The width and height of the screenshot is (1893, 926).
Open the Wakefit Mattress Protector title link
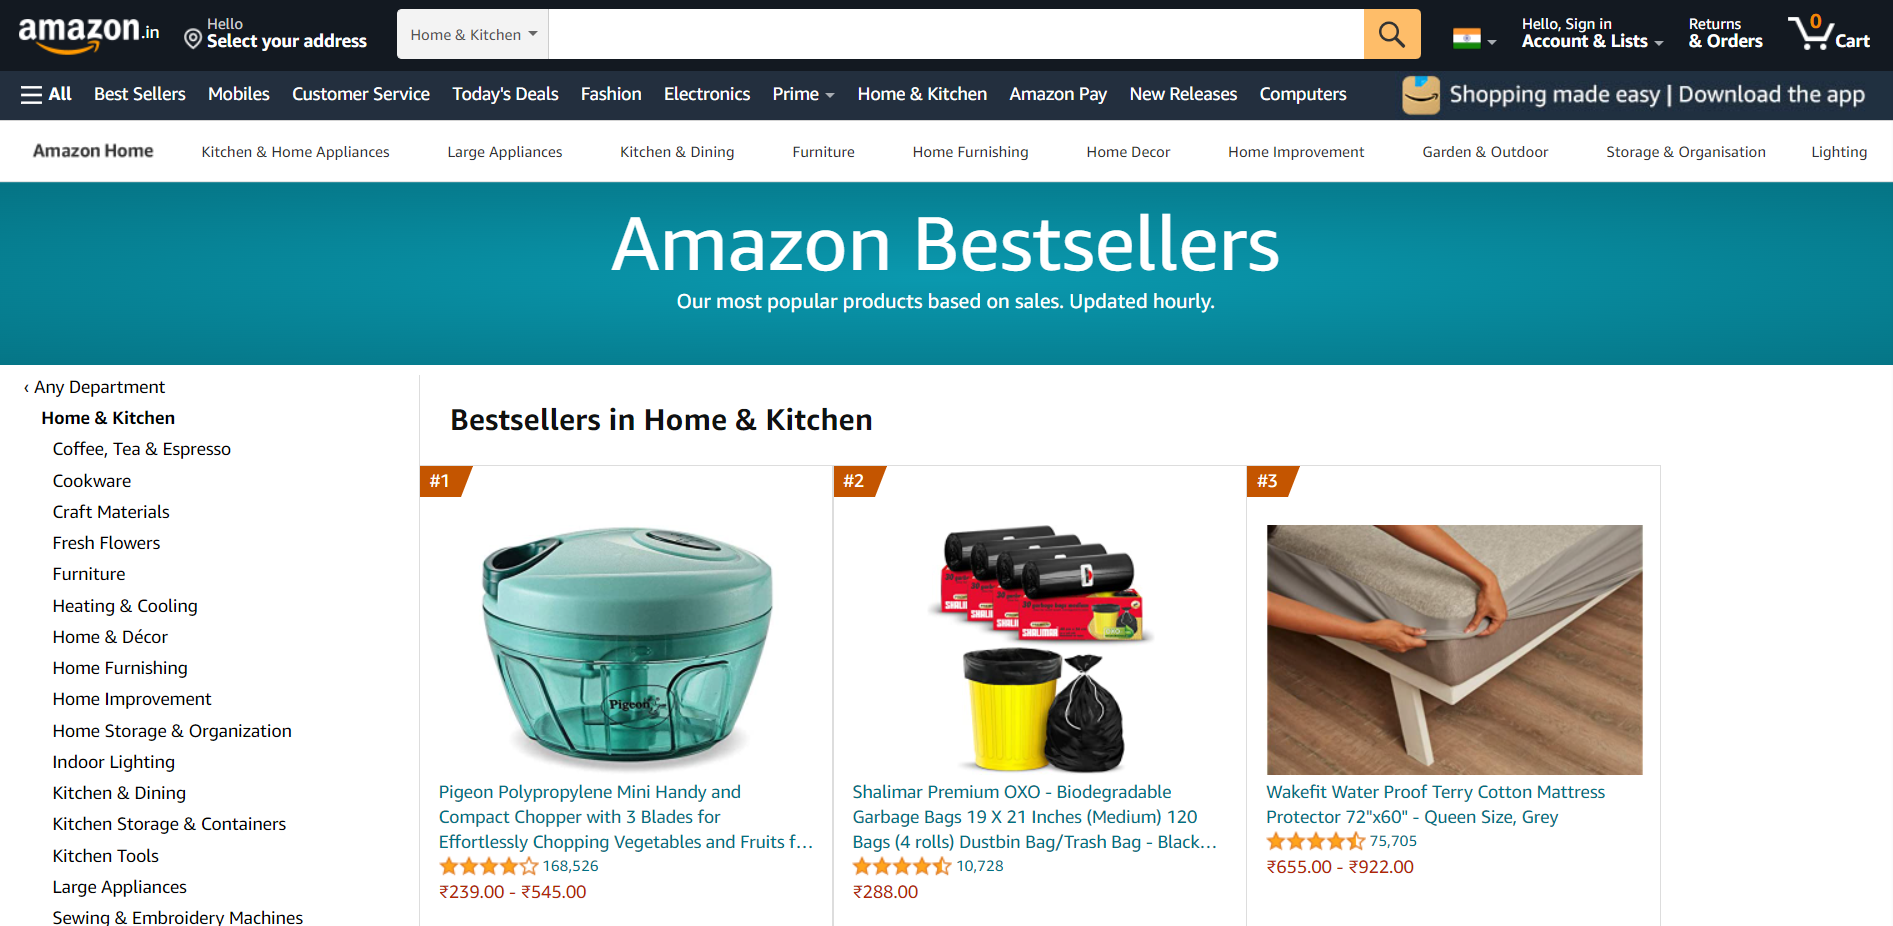pyautogui.click(x=1435, y=804)
